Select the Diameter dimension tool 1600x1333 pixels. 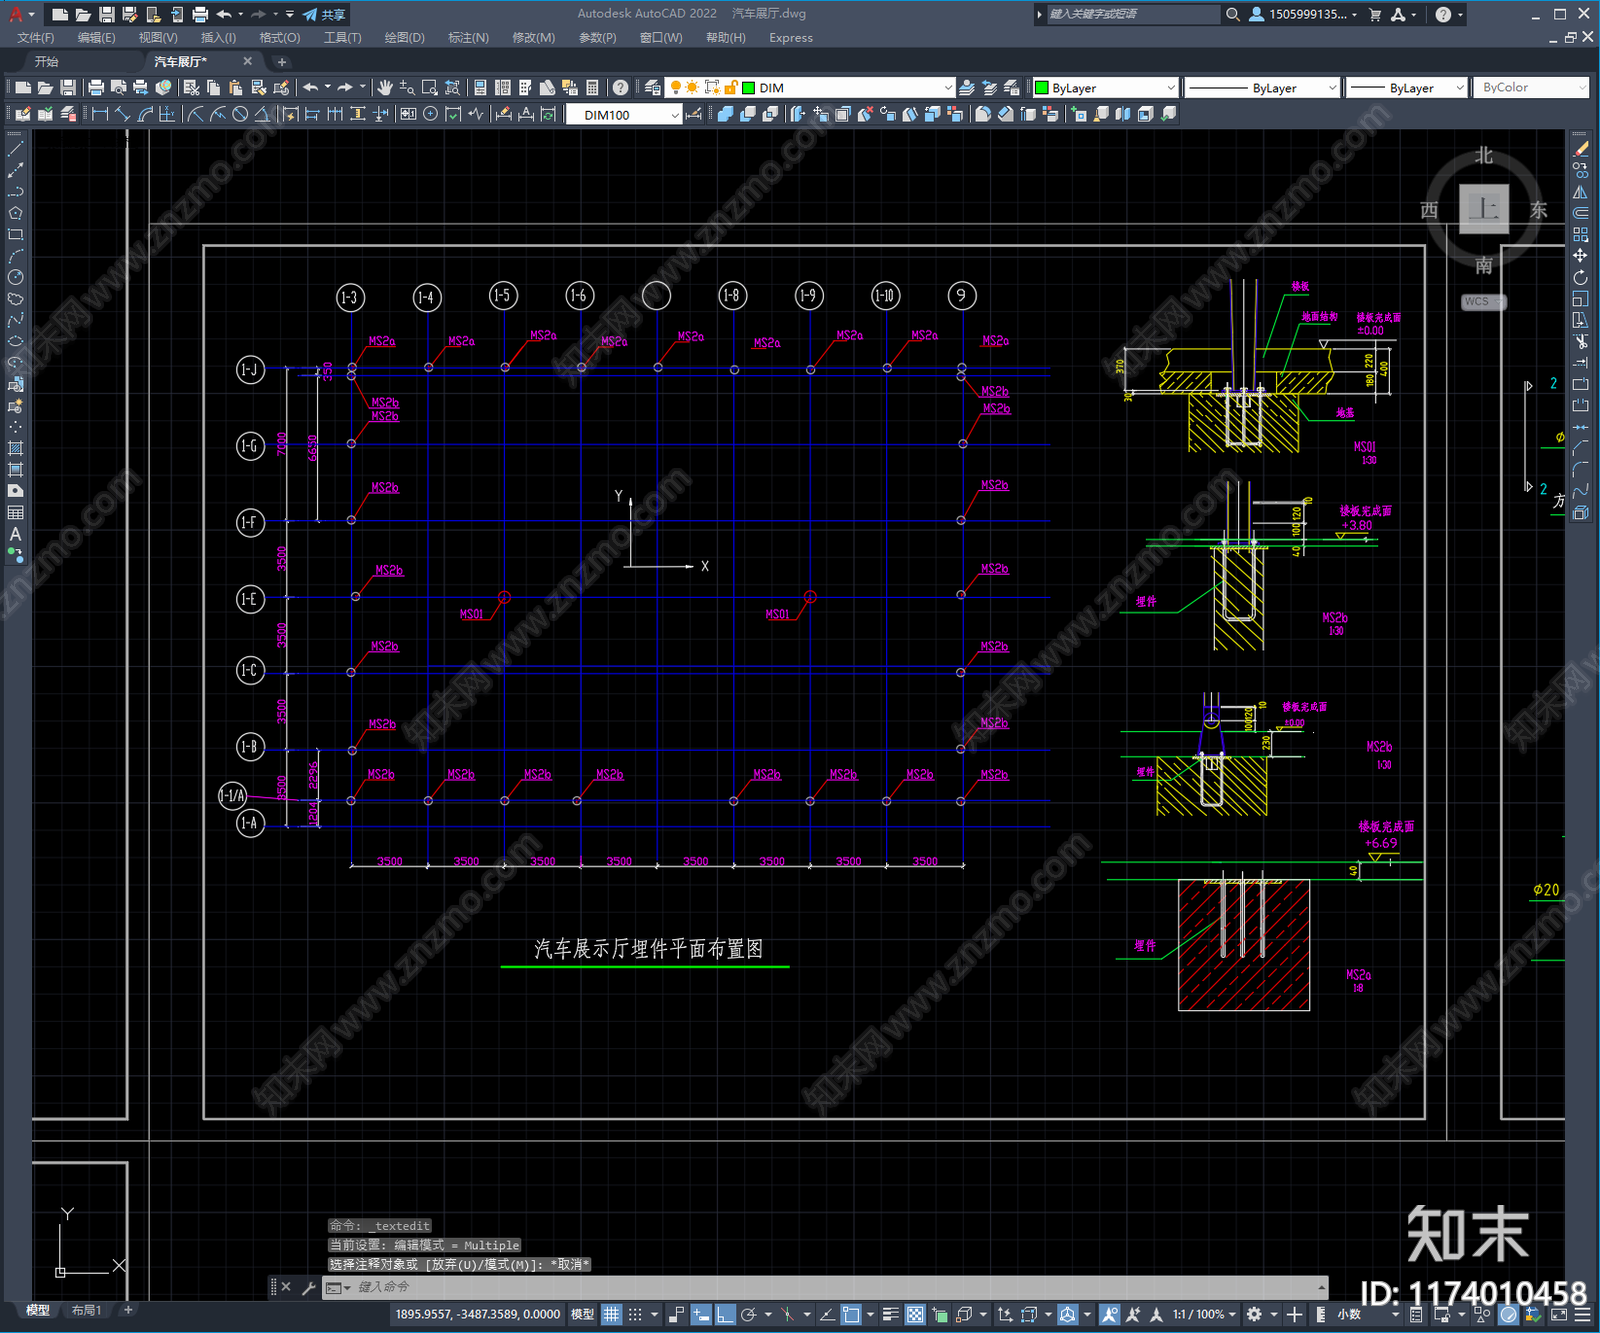coord(240,114)
